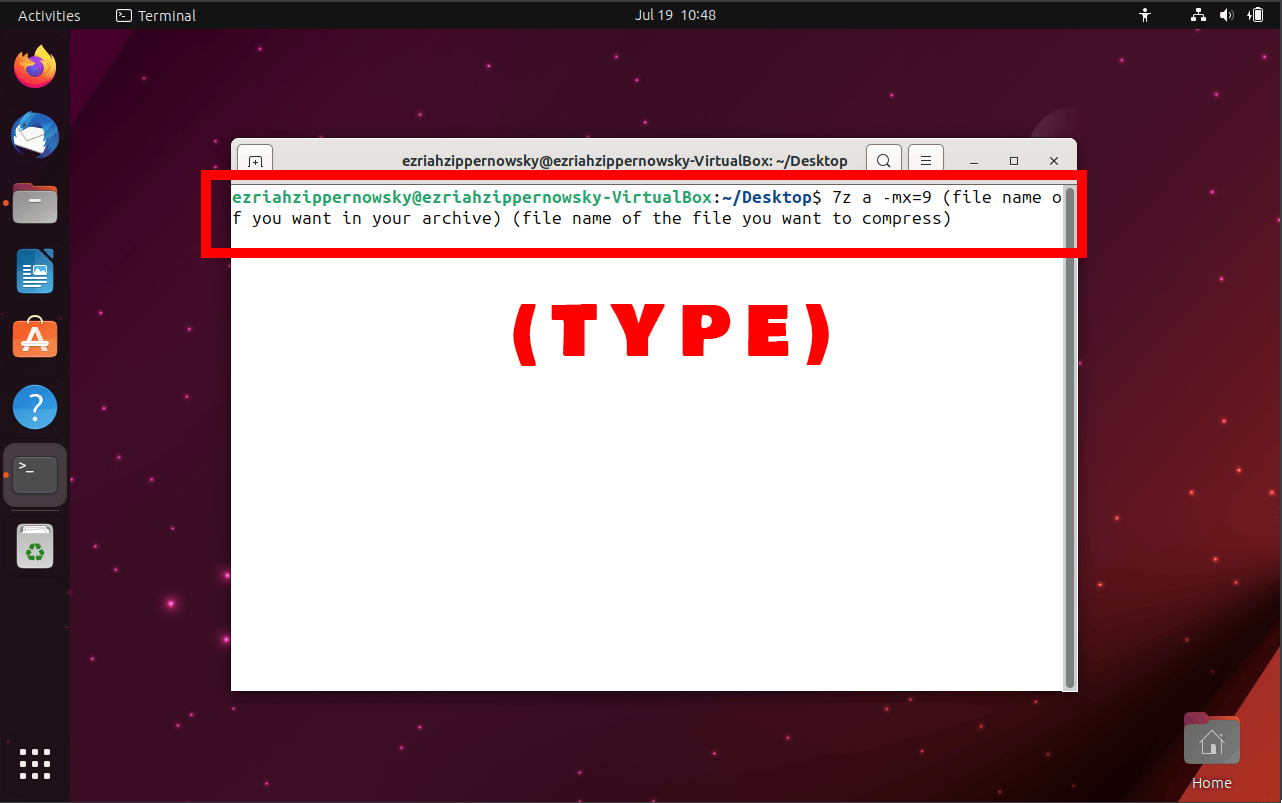The image size is (1282, 803).
Task: Open the calendar via the Jul 19 clock
Action: coord(675,15)
